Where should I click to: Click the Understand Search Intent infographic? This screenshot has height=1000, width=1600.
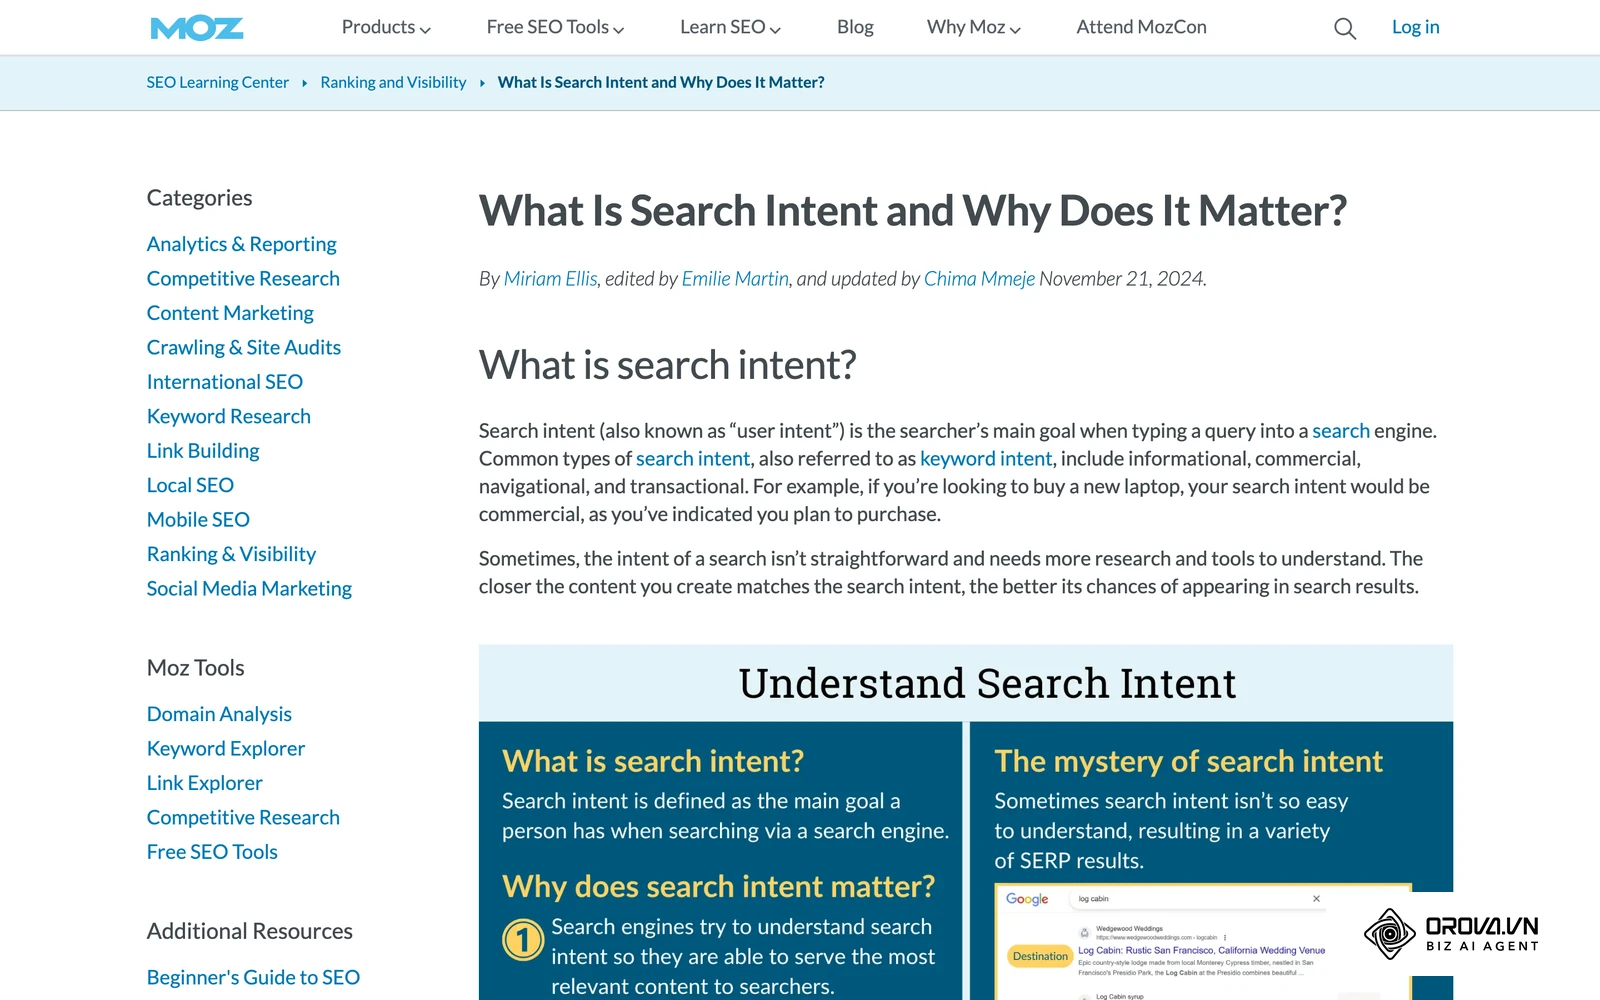966,822
